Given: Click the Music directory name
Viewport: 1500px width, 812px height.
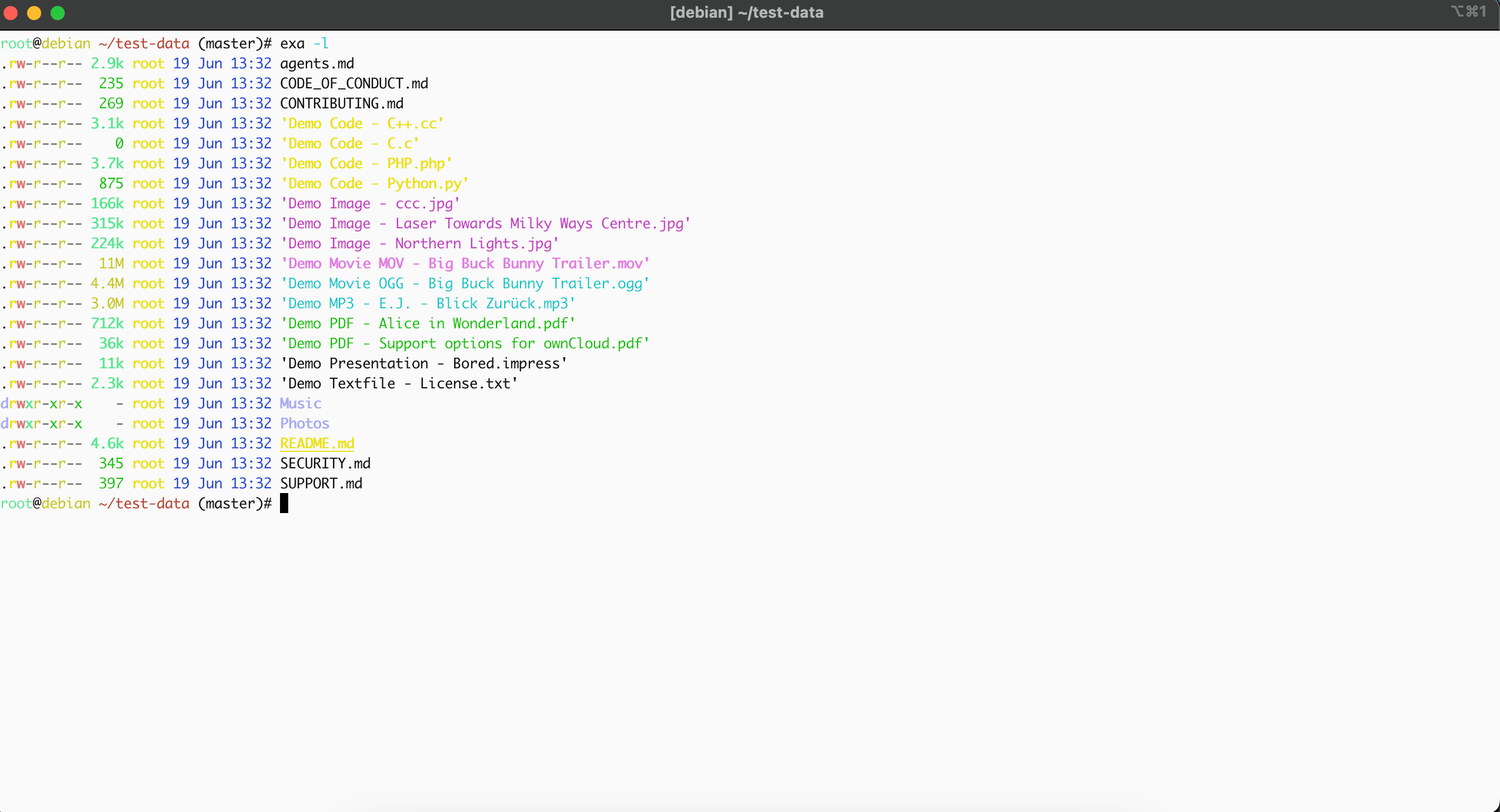Looking at the screenshot, I should (301, 403).
